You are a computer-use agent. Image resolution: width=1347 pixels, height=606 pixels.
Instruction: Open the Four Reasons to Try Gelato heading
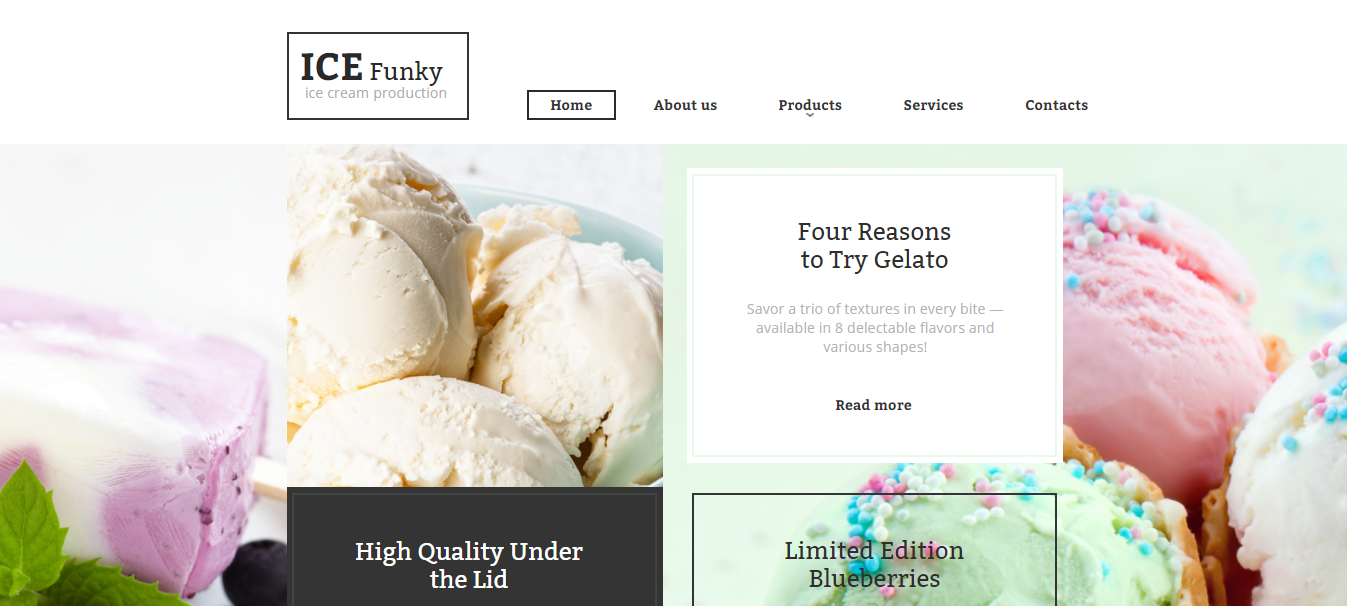(874, 246)
